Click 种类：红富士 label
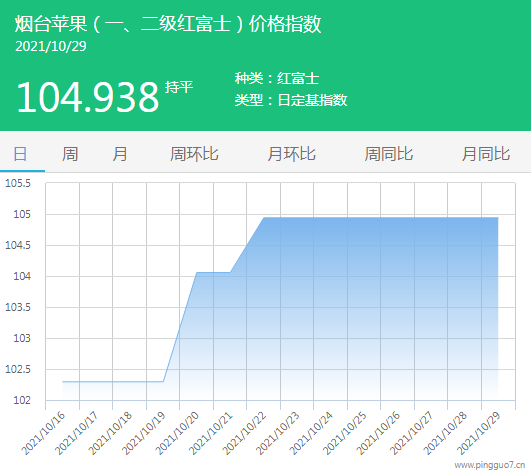The height and width of the screenshot is (474, 531). 277,79
